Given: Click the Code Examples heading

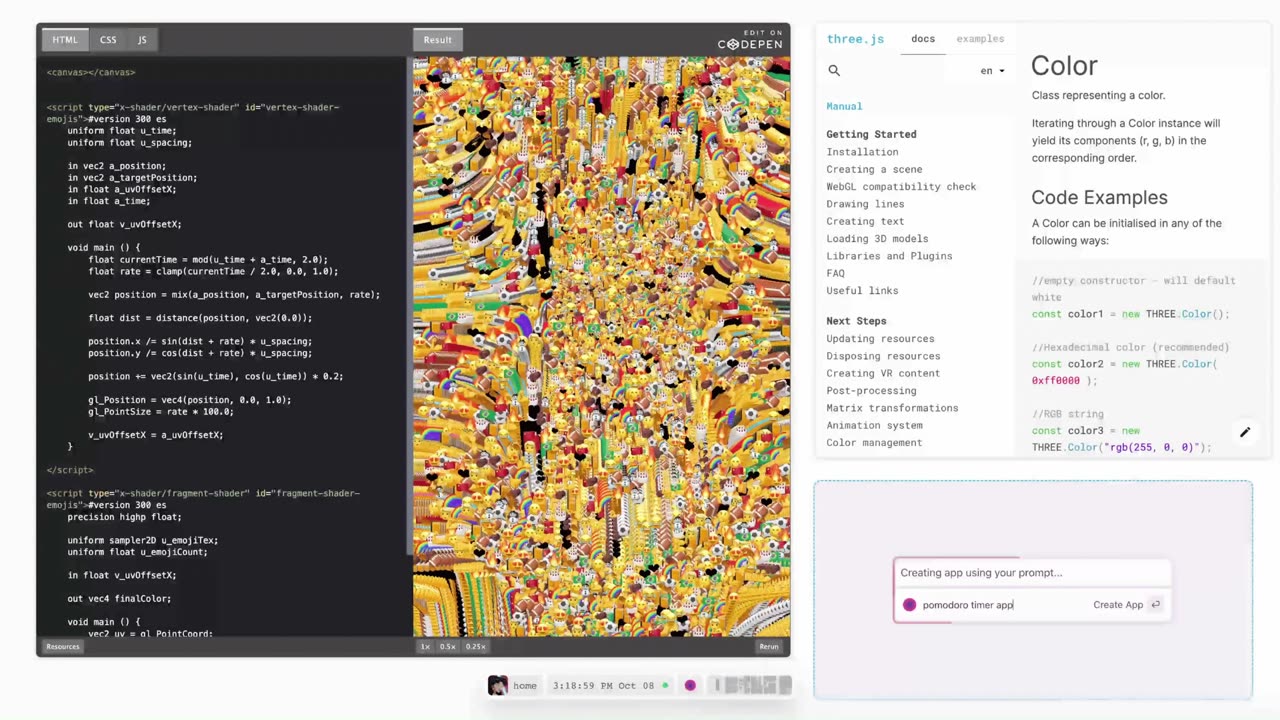Looking at the screenshot, I should point(1099,197).
